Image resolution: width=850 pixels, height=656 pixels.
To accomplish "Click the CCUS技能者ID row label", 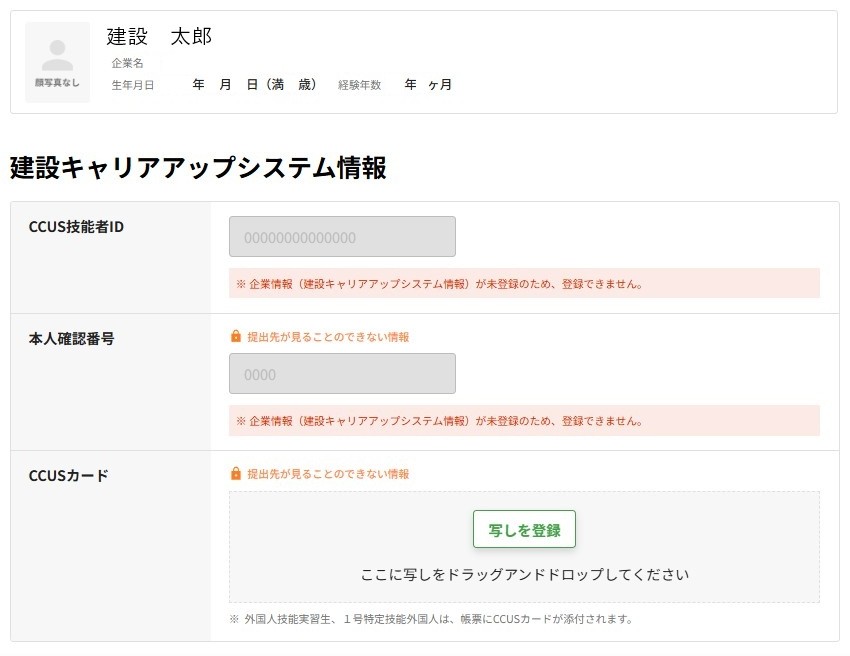I will click(x=76, y=227).
